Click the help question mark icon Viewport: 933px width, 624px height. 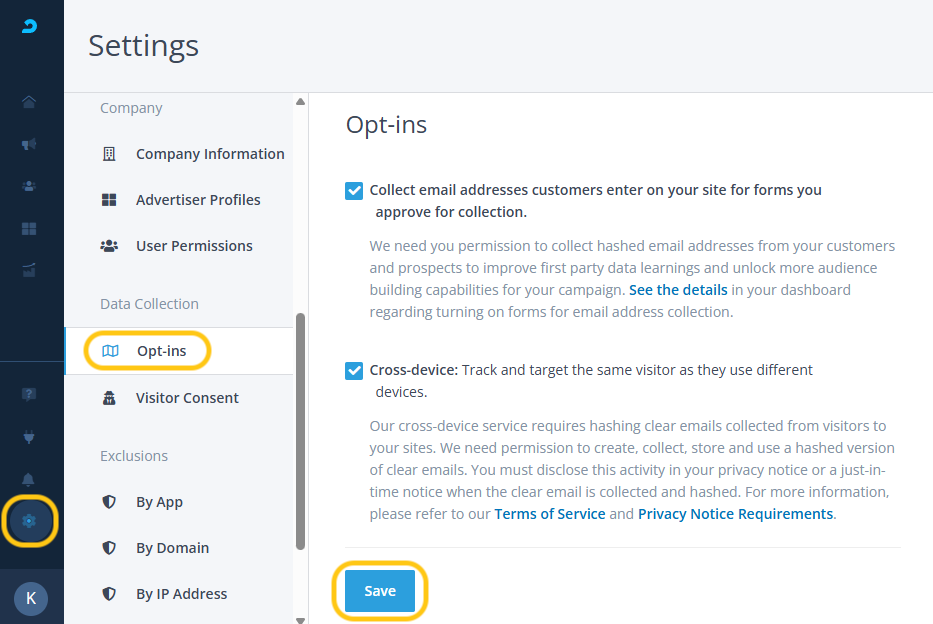pyautogui.click(x=29, y=394)
